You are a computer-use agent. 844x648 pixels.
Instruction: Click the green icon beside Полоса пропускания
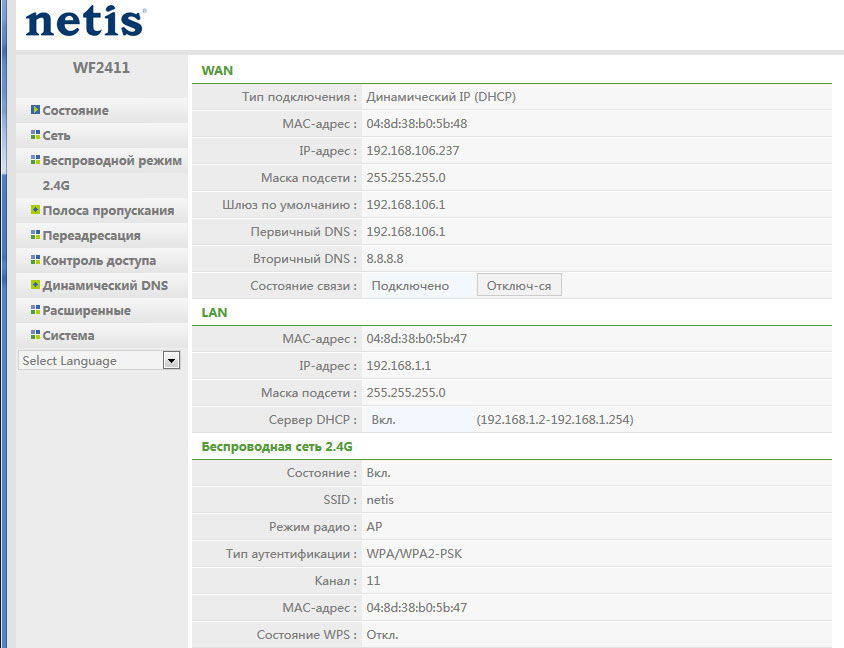[x=35, y=210]
